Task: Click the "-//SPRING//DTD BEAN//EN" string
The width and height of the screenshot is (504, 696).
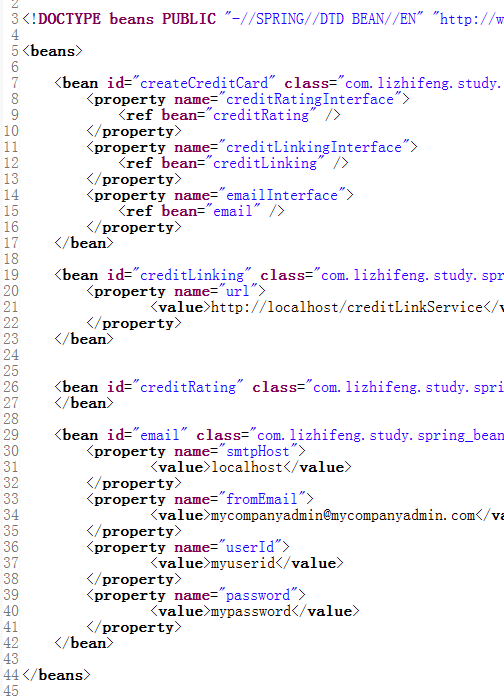Action: pos(324,19)
